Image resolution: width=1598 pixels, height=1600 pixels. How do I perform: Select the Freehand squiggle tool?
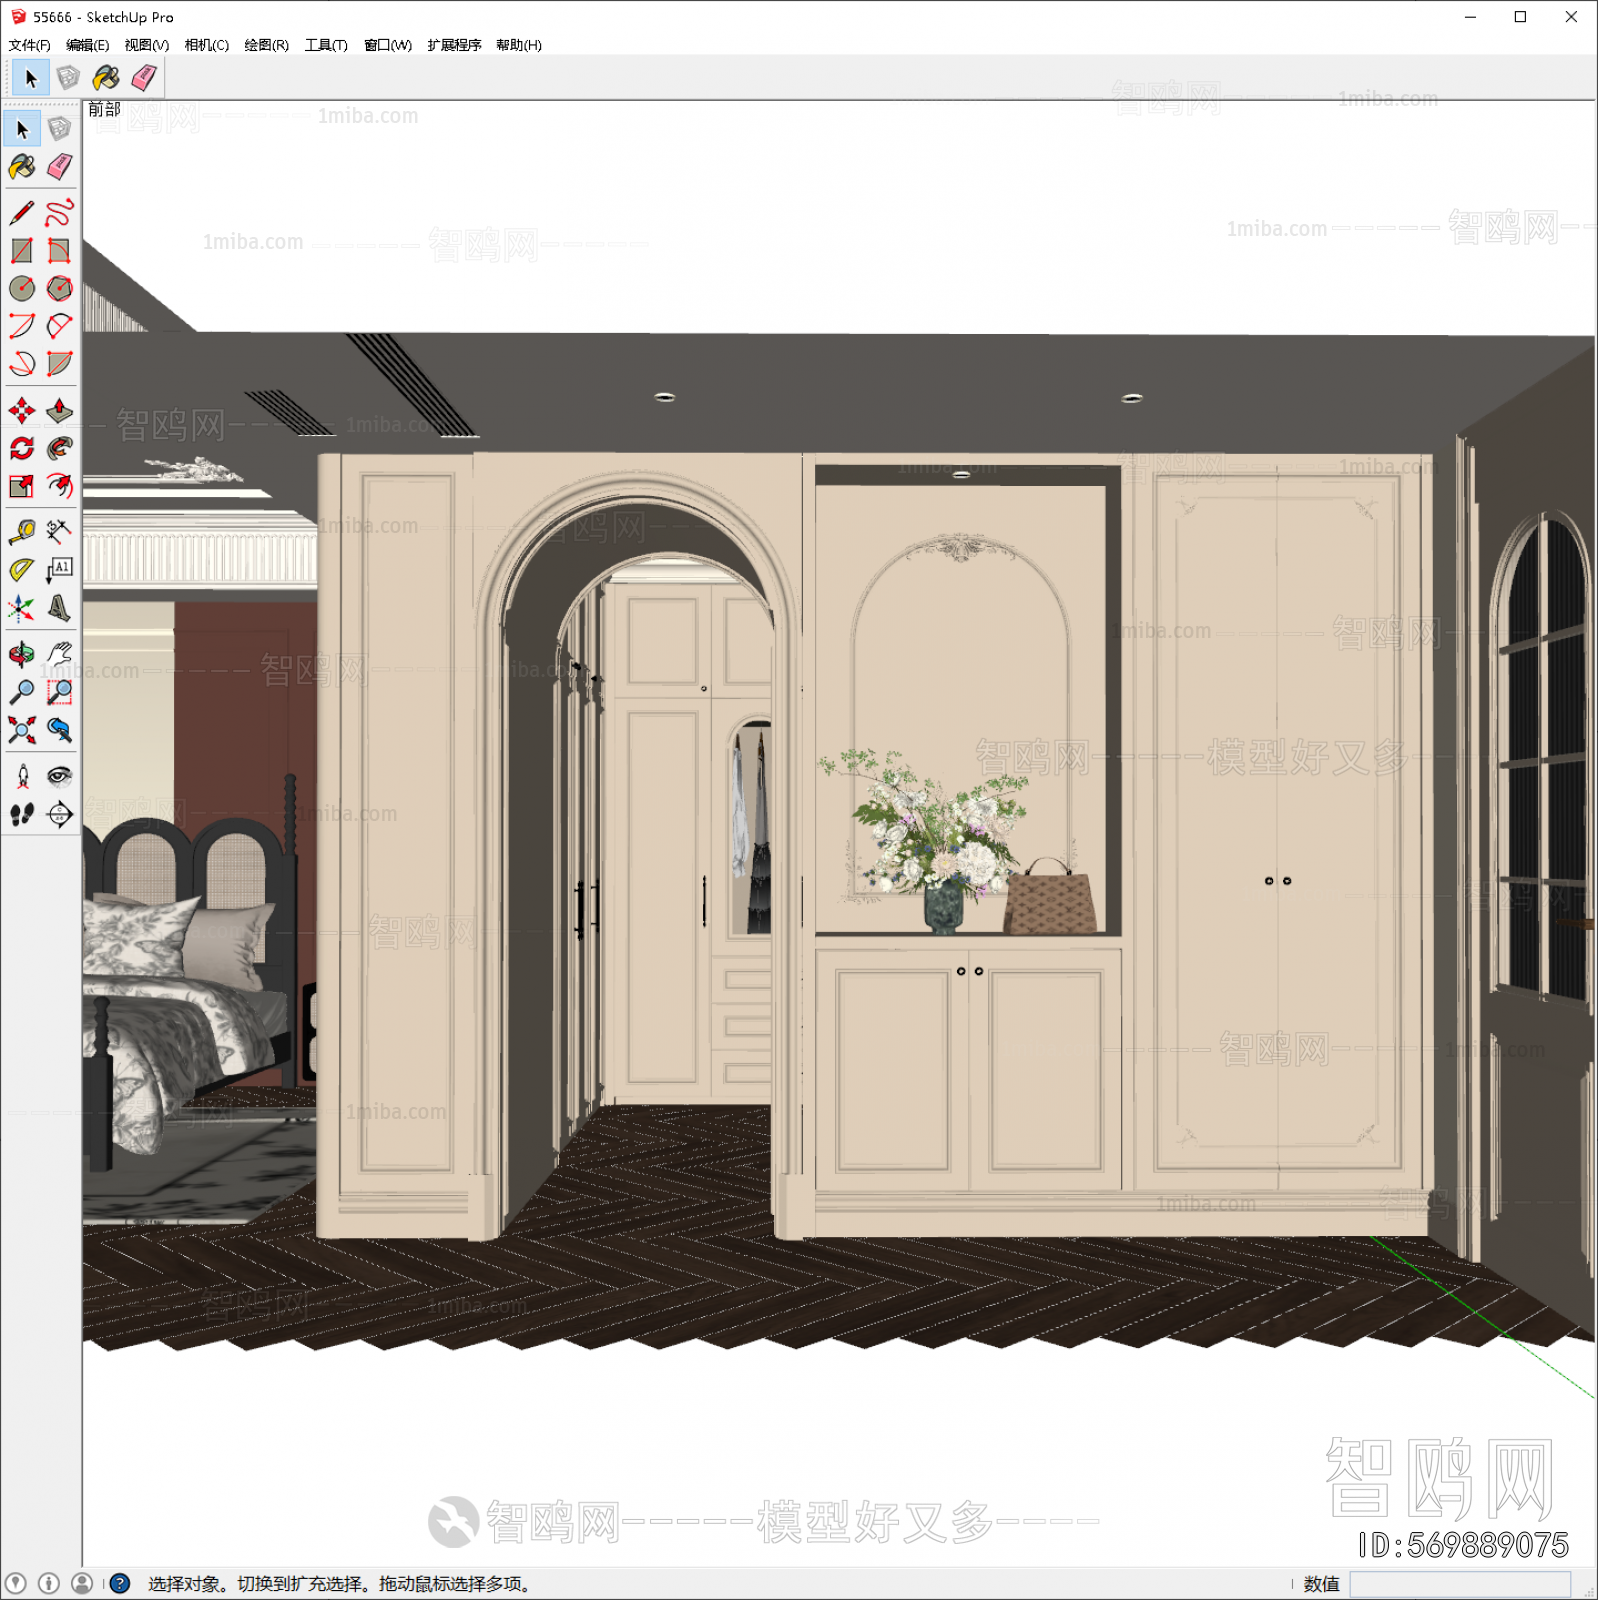click(x=60, y=213)
